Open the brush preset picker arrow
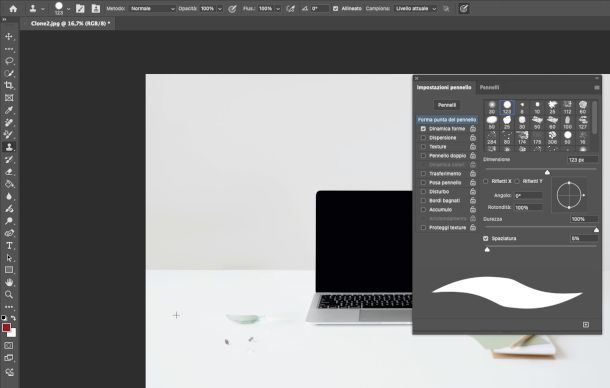The width and height of the screenshot is (610, 388). tap(68, 9)
